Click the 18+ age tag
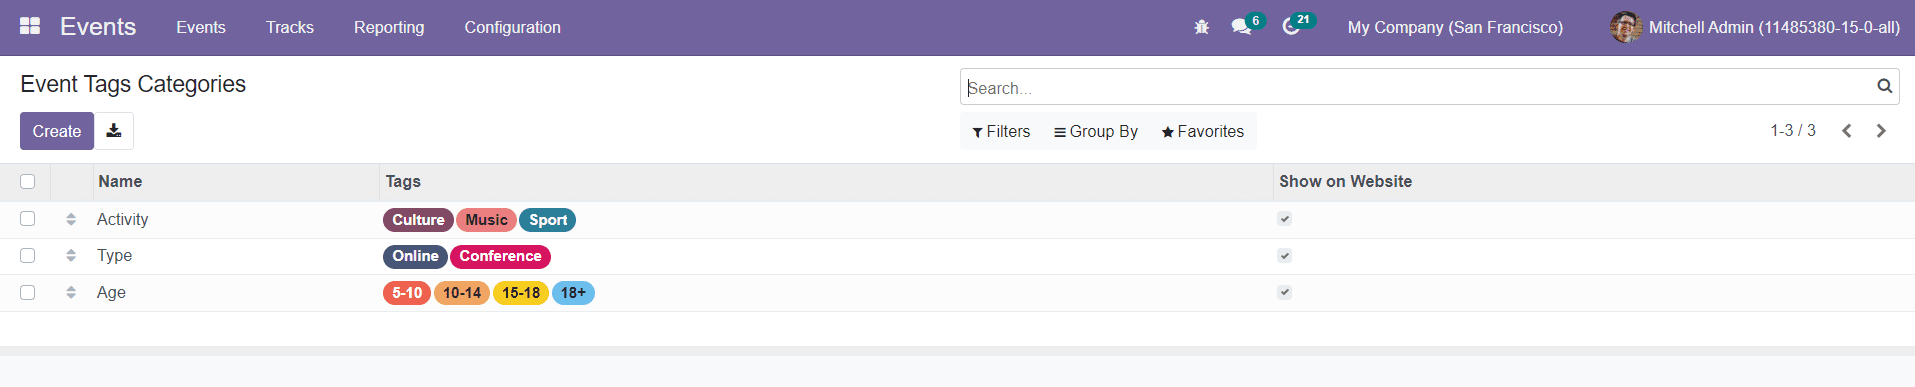The image size is (1915, 387). 573,293
